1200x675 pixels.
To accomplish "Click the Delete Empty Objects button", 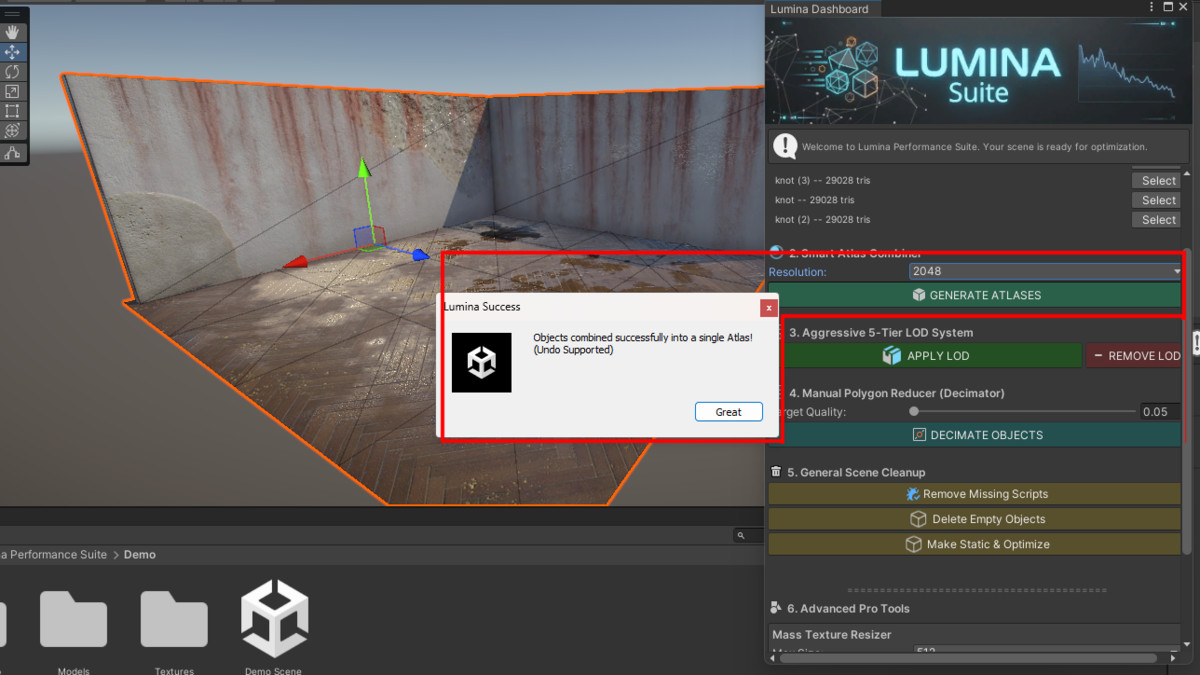I will tap(975, 519).
